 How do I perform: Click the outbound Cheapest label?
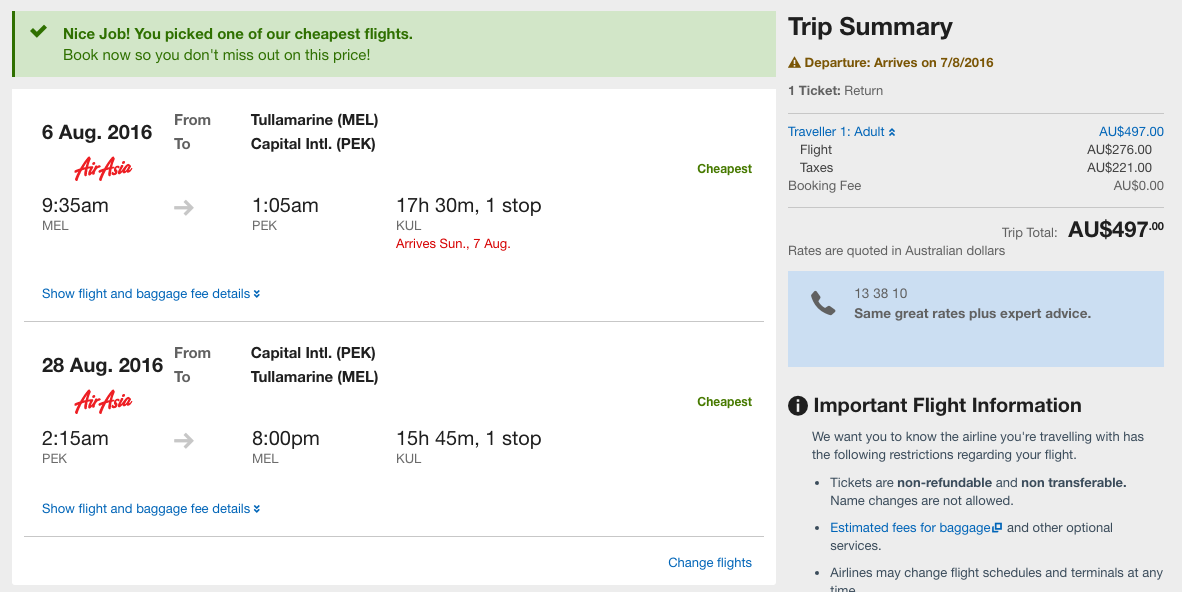[724, 169]
